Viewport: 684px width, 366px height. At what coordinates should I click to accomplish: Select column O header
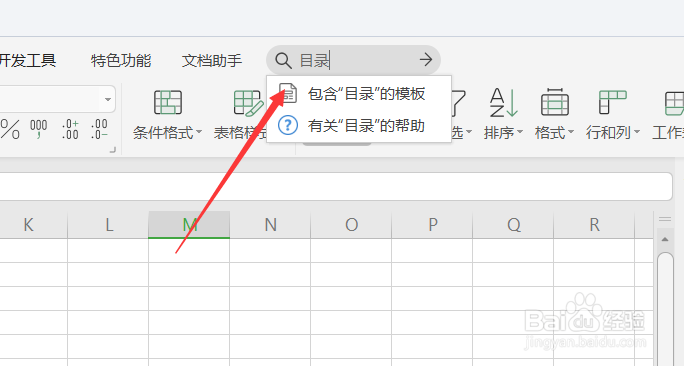click(x=351, y=225)
